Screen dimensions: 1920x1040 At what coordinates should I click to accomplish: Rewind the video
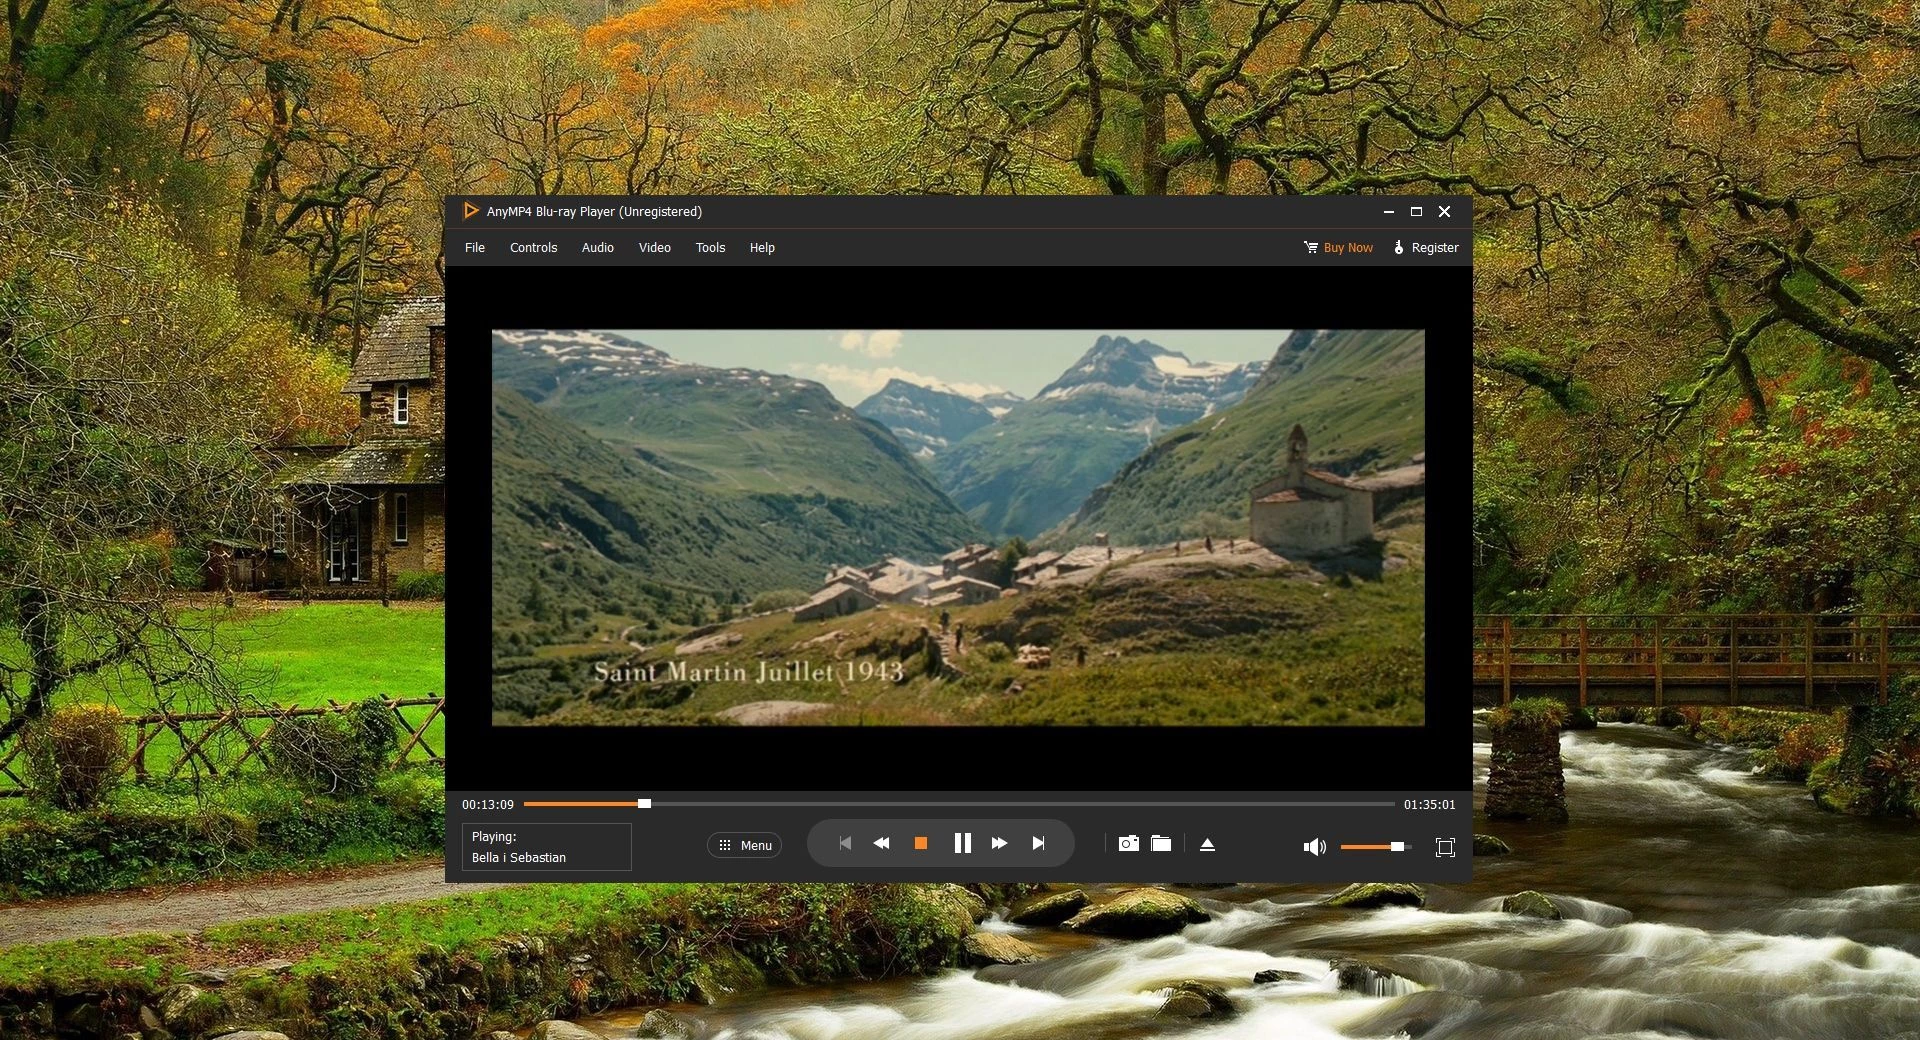pyautogui.click(x=881, y=844)
